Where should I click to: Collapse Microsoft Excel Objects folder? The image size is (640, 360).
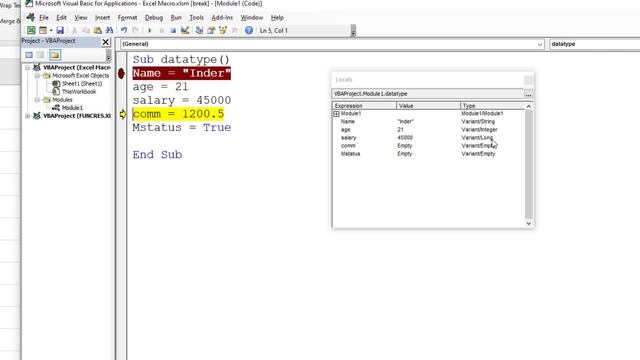(x=37, y=76)
